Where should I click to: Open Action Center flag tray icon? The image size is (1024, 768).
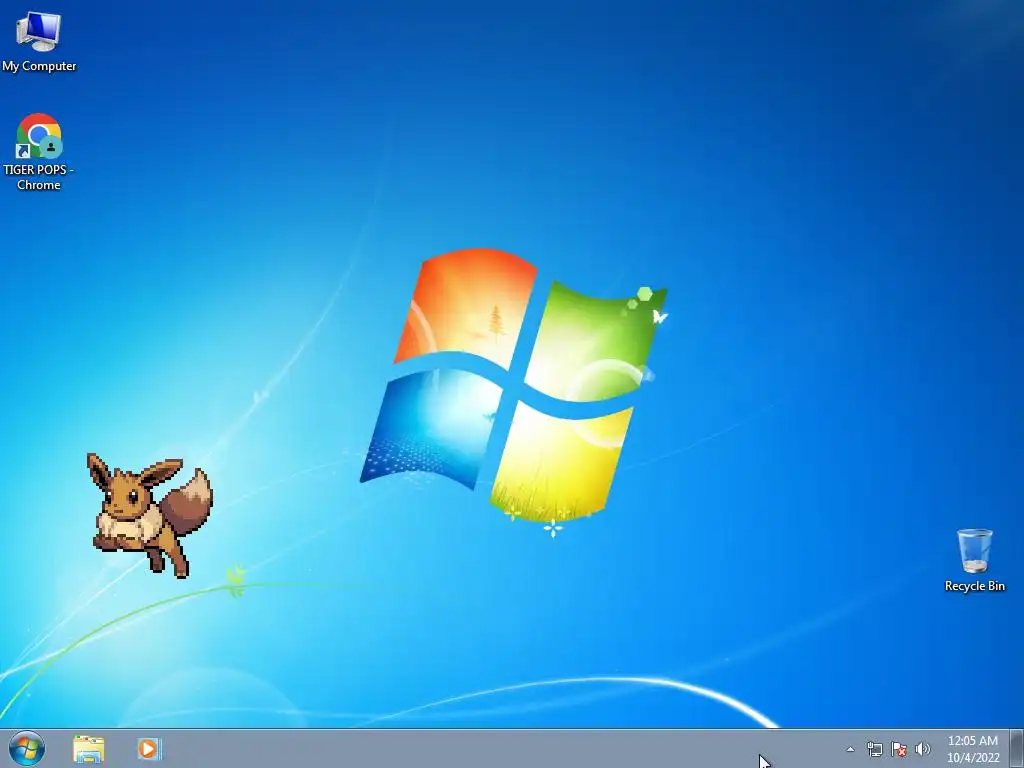click(x=899, y=749)
